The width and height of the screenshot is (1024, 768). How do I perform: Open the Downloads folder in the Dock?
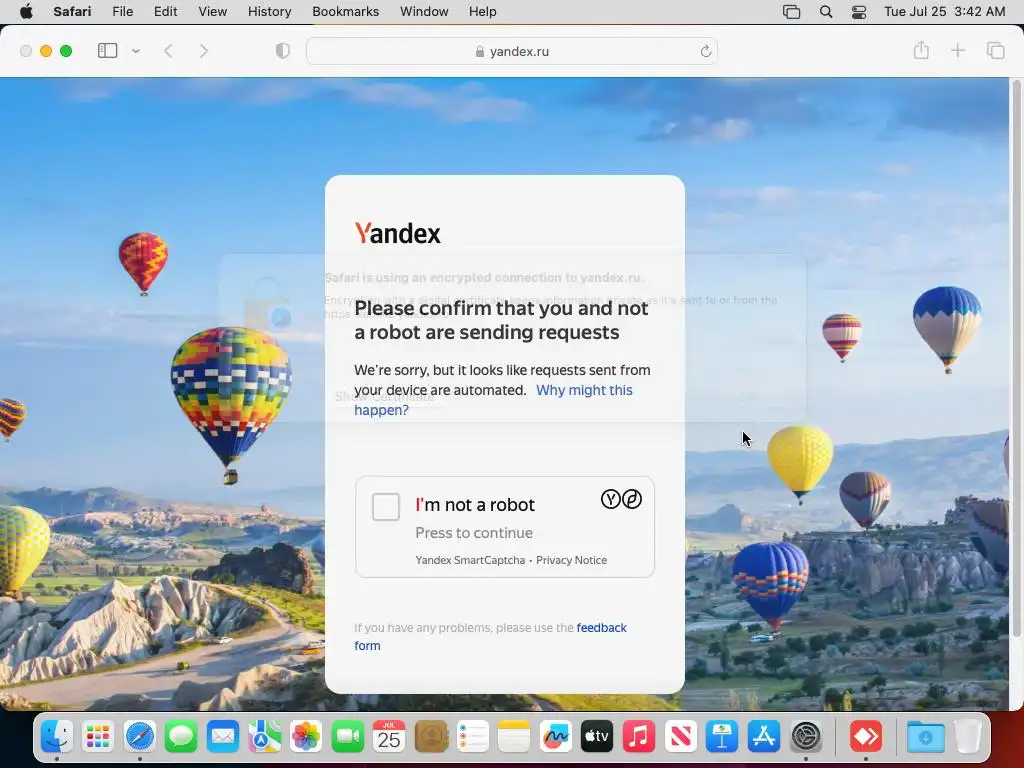pyautogui.click(x=925, y=737)
